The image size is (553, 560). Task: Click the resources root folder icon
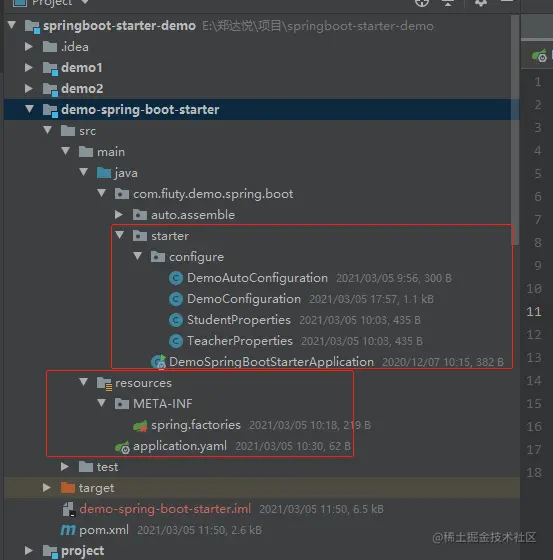[x=104, y=383]
